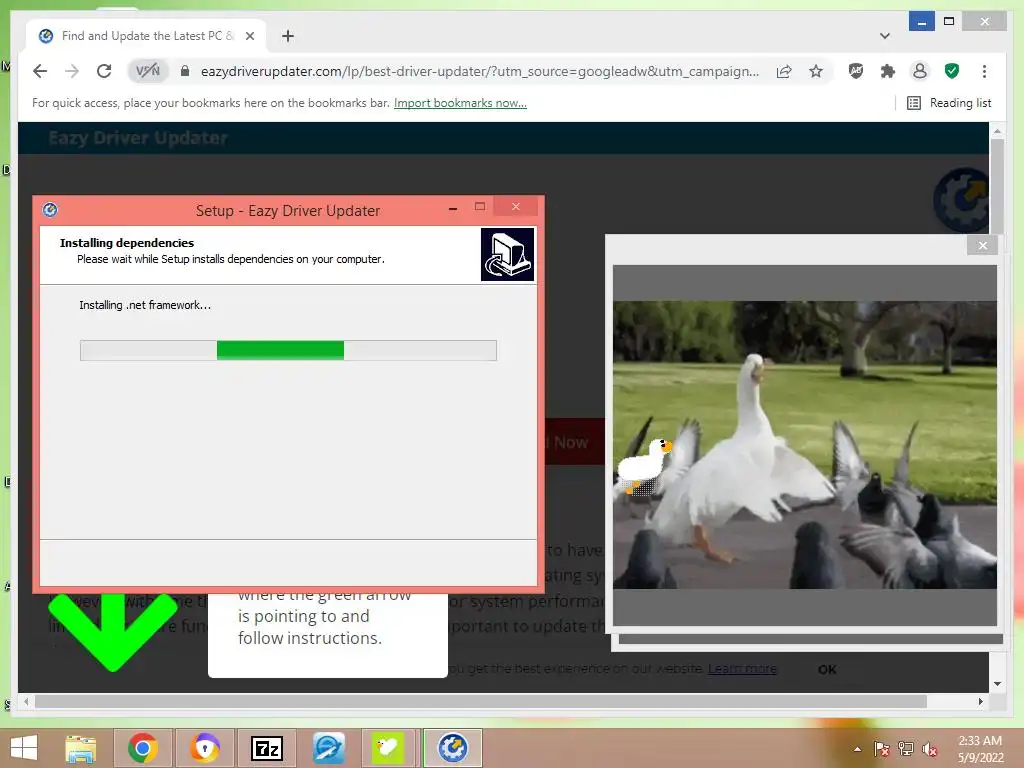Open the Extensions puzzle menu
The image size is (1024, 768).
[888, 71]
